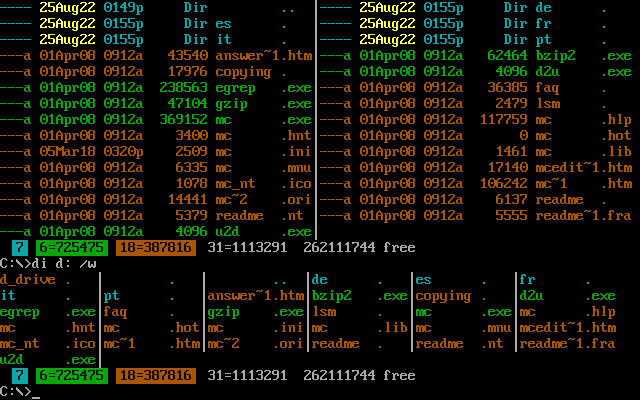The height and width of the screenshot is (400, 640).
Task: Click the 238563-byte egrep.exe row
Action: (x=158, y=88)
